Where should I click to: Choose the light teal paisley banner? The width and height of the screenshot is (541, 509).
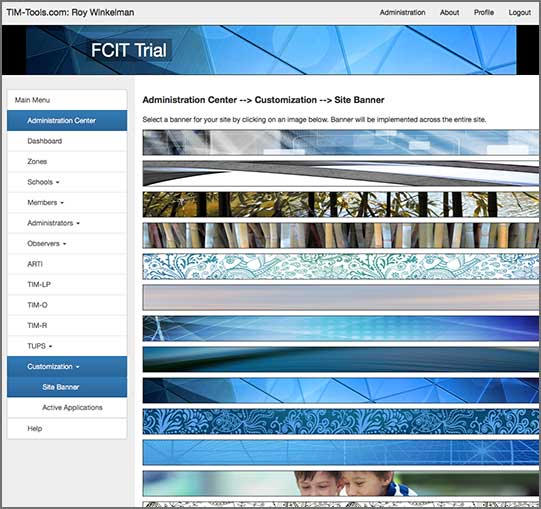[x=341, y=266]
